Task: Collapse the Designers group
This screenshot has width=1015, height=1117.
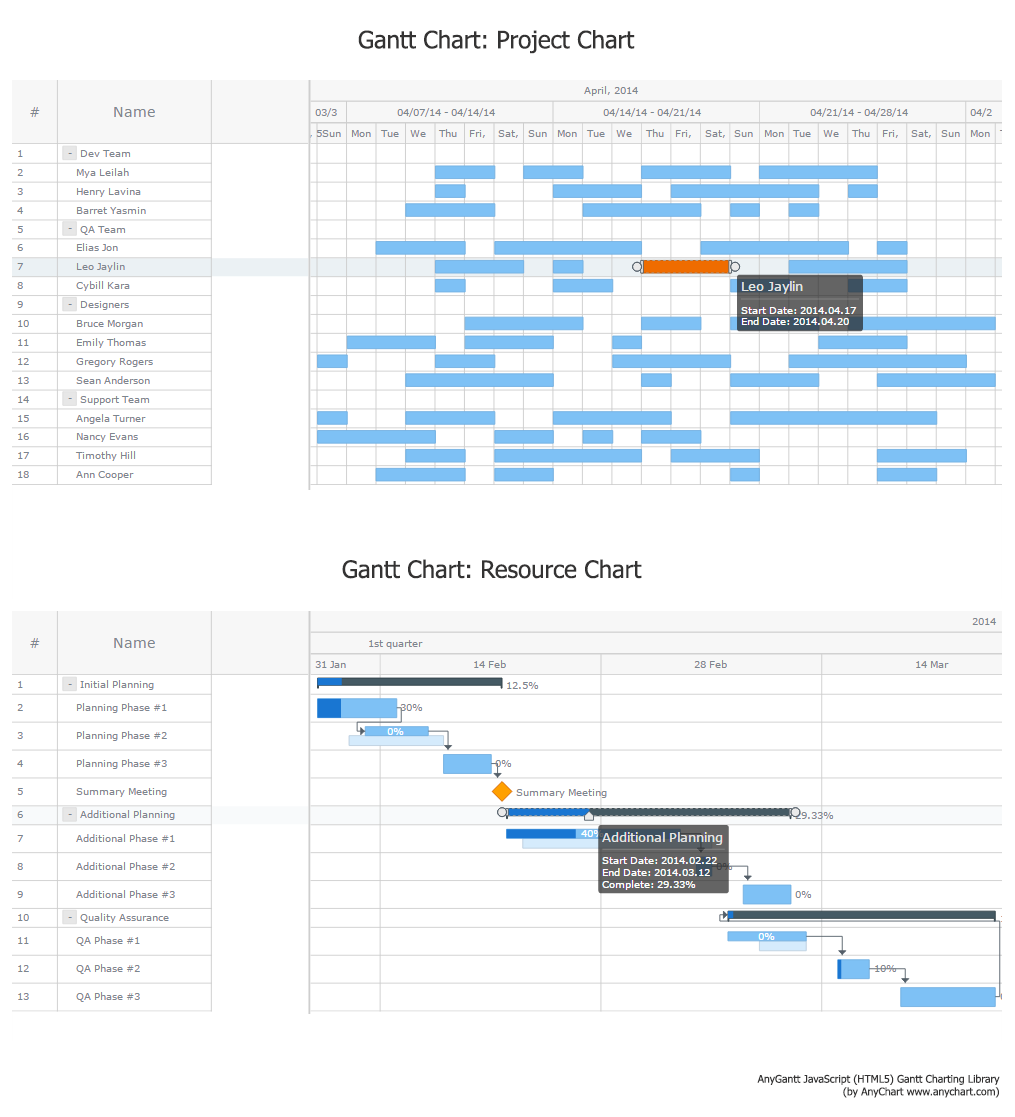Action: (x=69, y=304)
